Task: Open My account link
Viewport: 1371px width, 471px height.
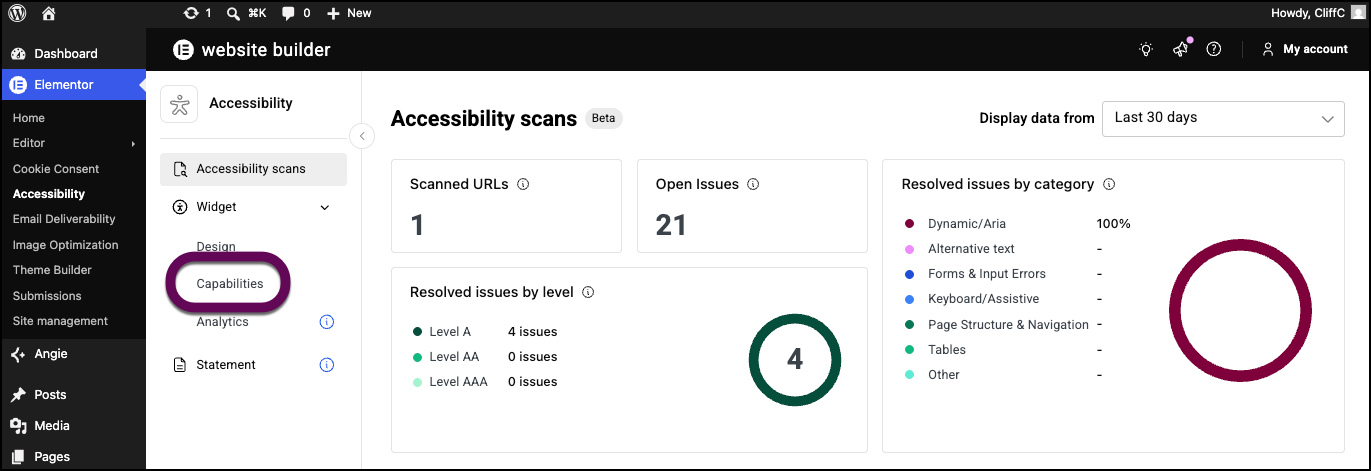Action: 1305,49
